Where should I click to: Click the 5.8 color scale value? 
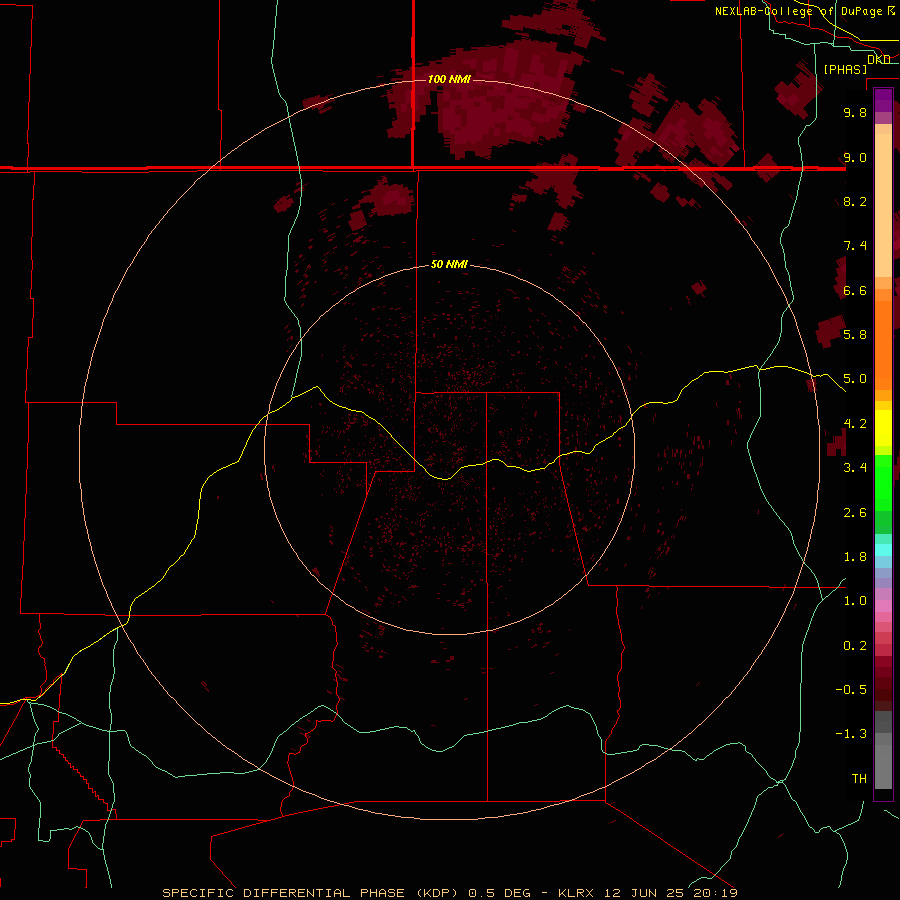point(855,334)
